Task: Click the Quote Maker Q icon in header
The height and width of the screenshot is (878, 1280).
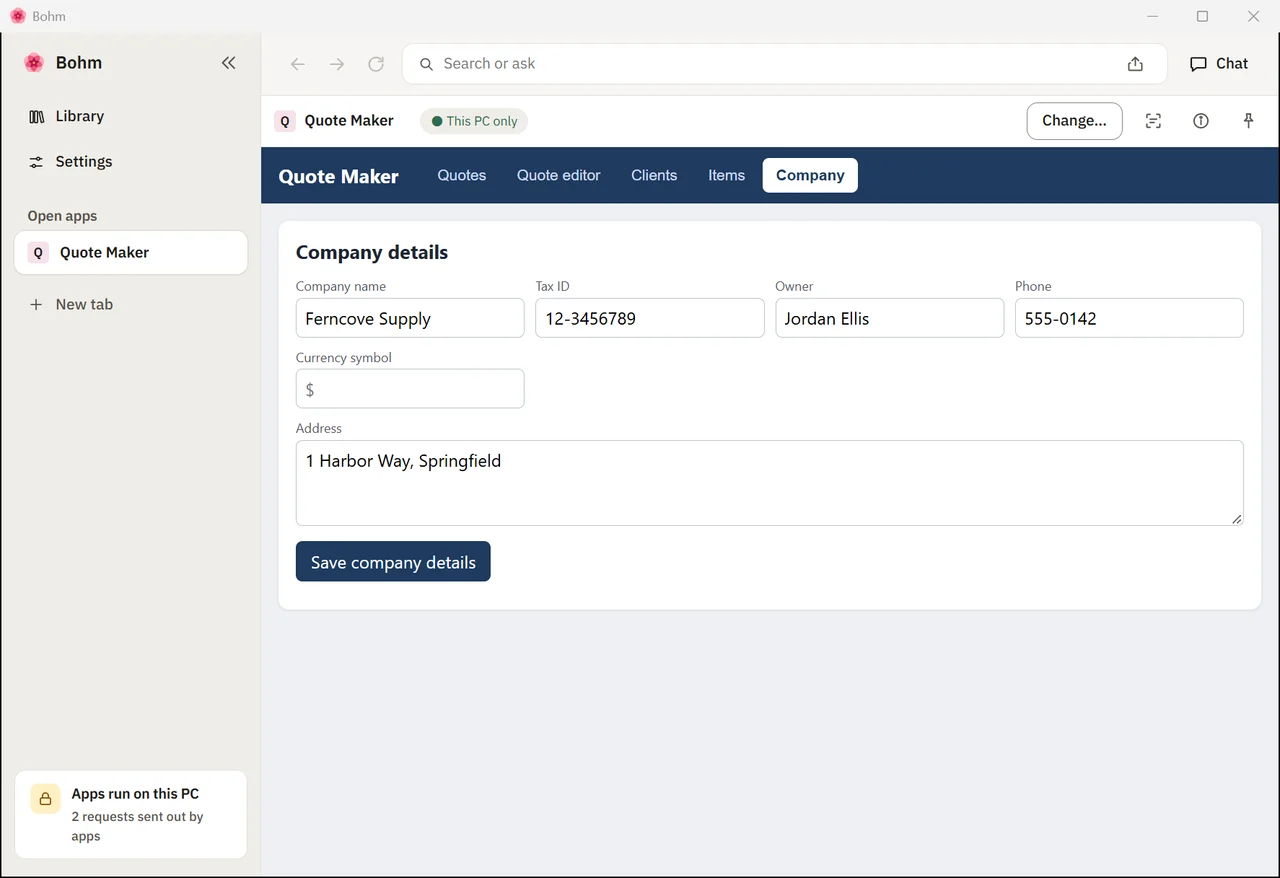Action: point(285,121)
